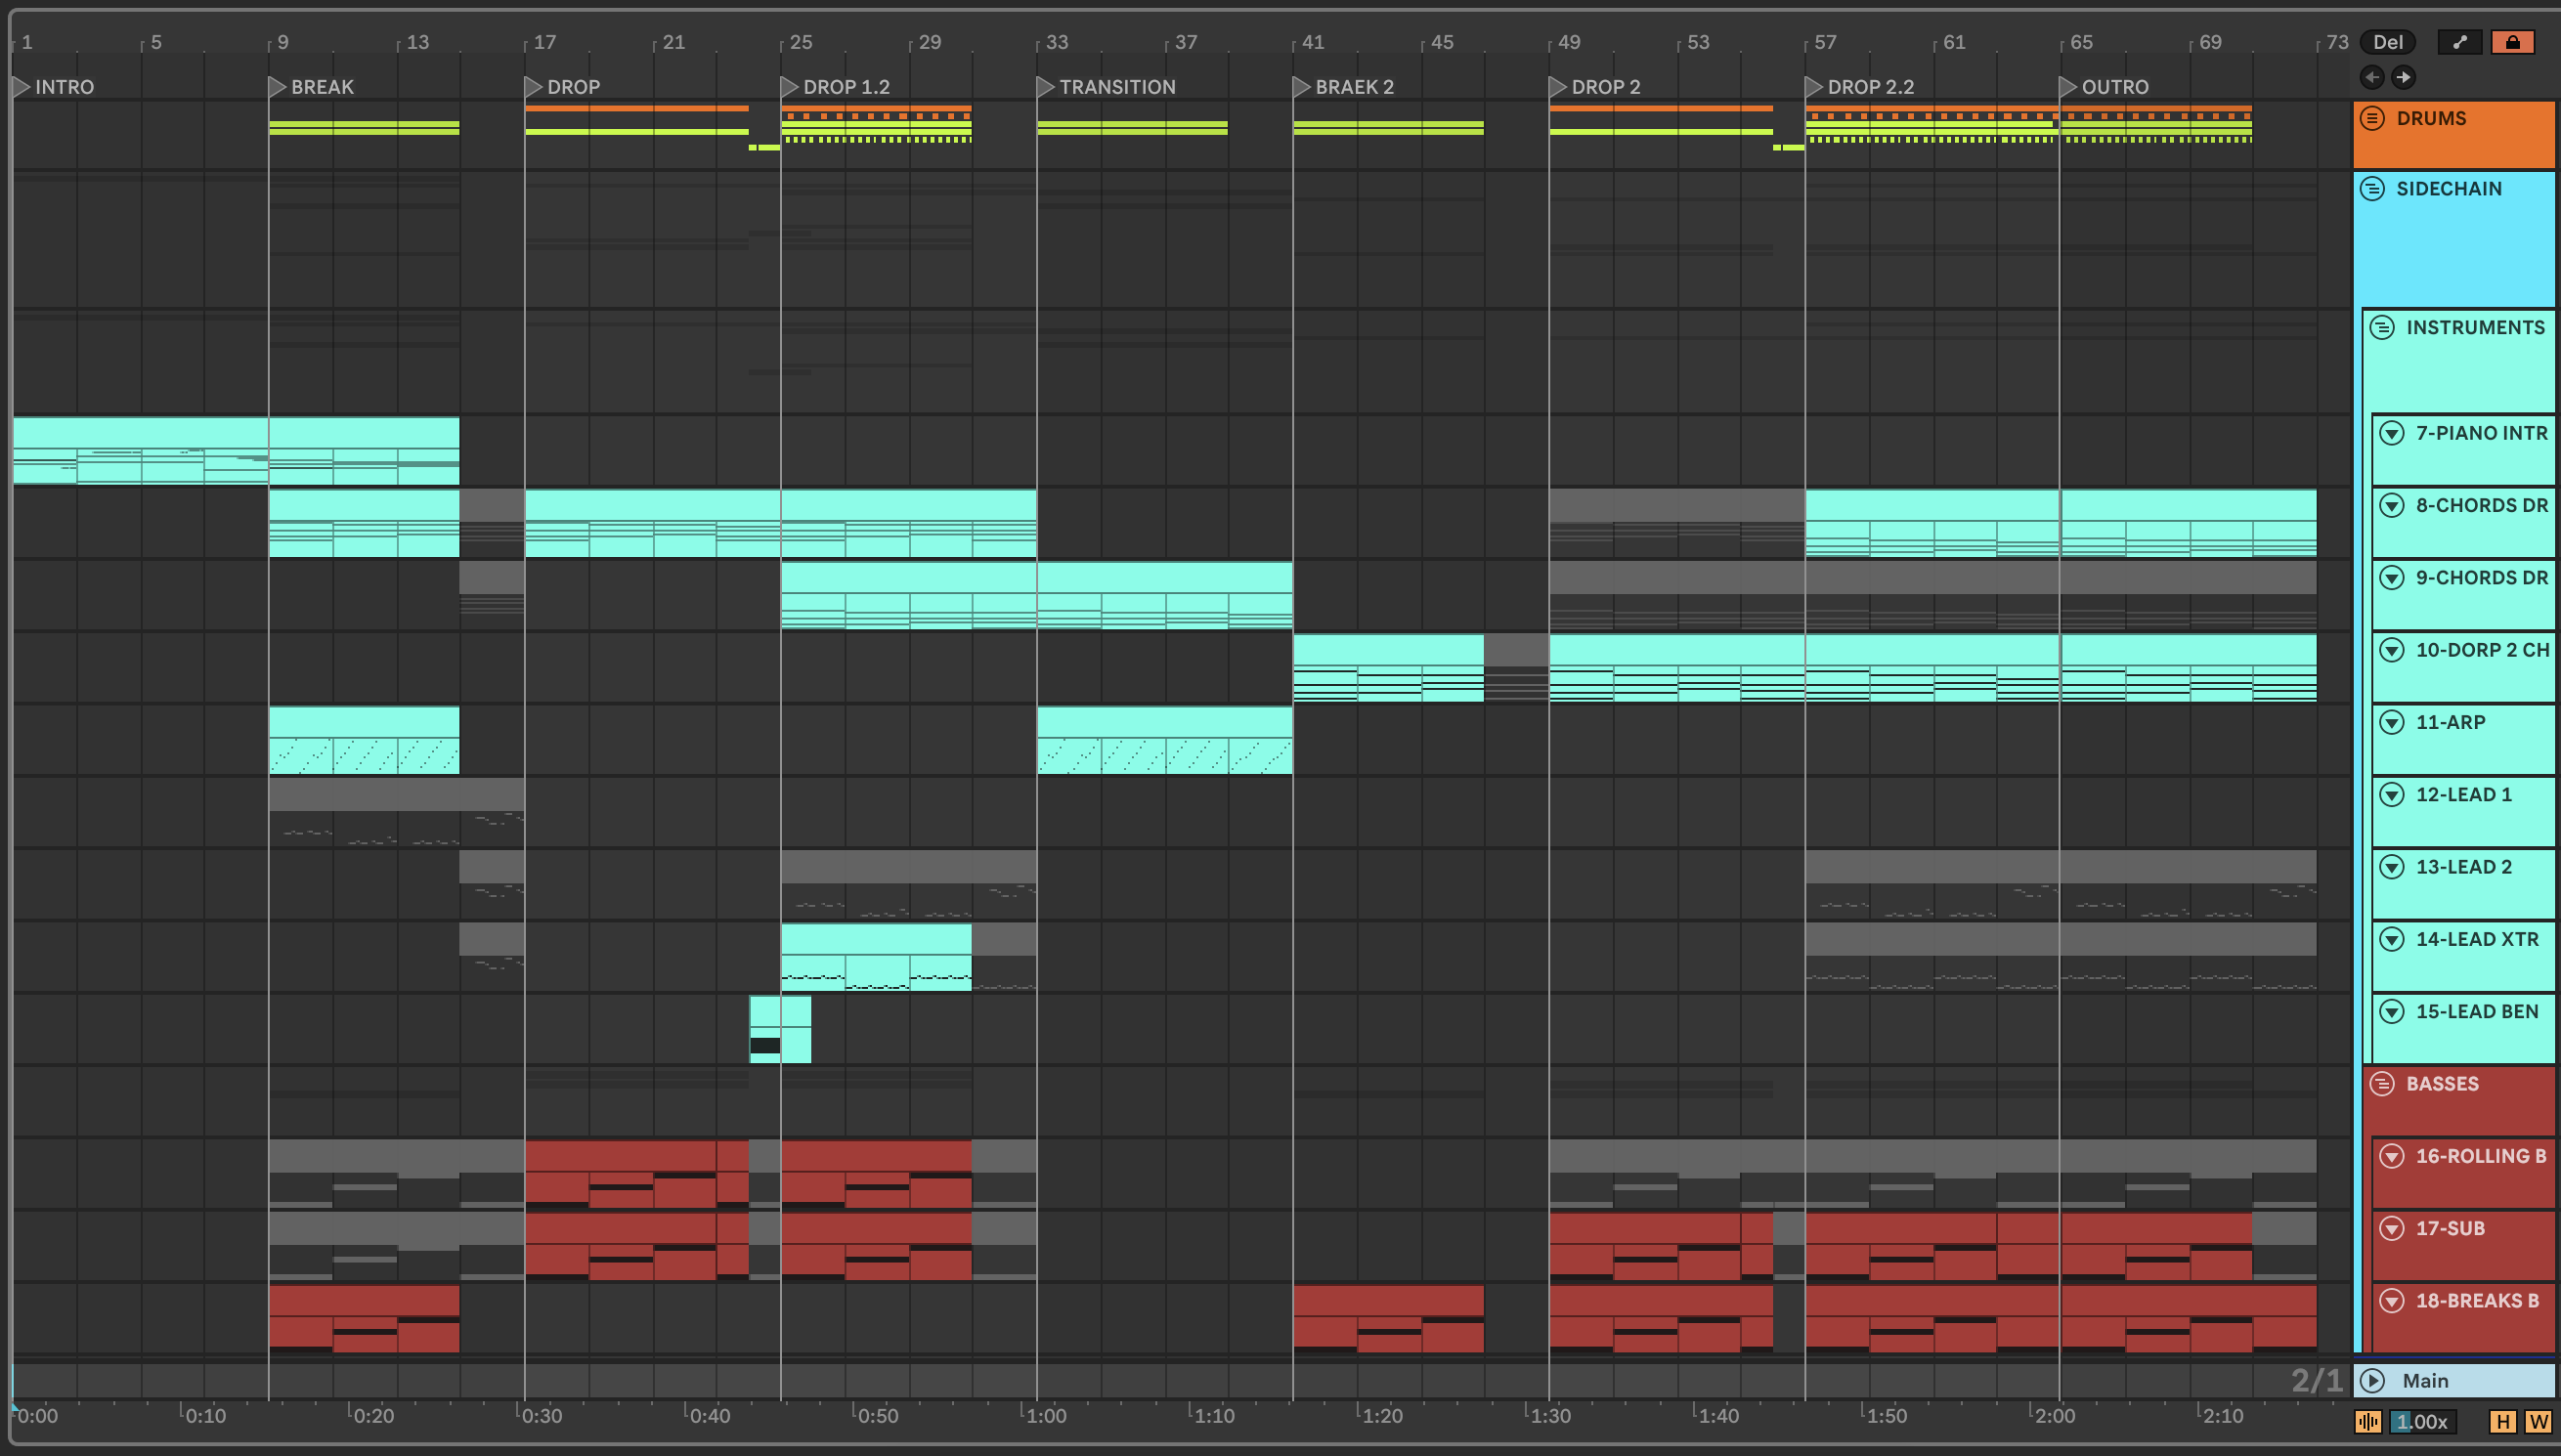This screenshot has height=1456, width=2561.
Task: Fold the BASSES group track
Action: tap(2382, 1084)
